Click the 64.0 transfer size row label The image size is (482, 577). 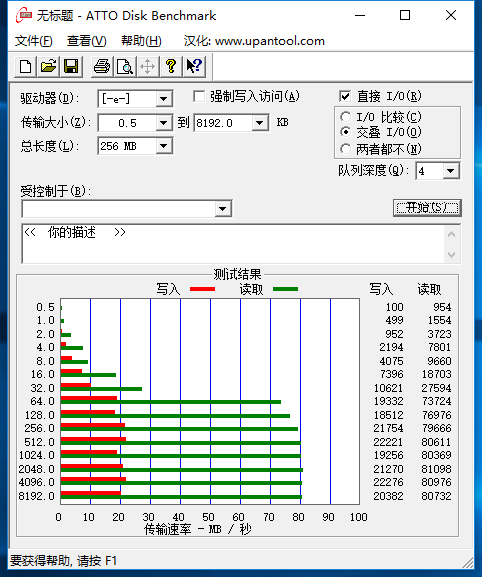[x=42, y=401]
